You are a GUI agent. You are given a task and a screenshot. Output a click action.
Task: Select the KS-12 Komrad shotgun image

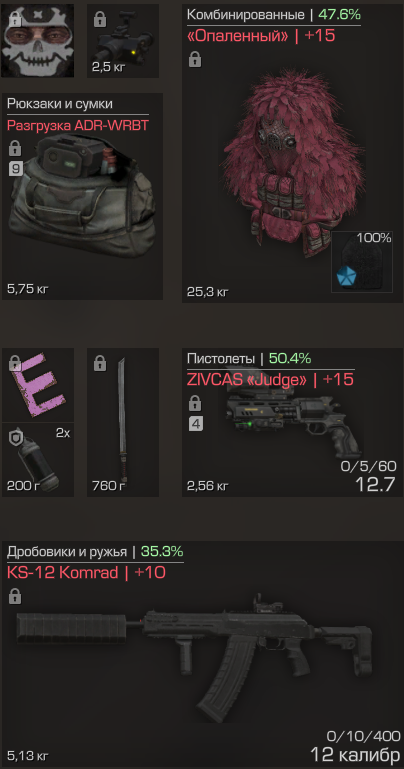click(x=195, y=657)
